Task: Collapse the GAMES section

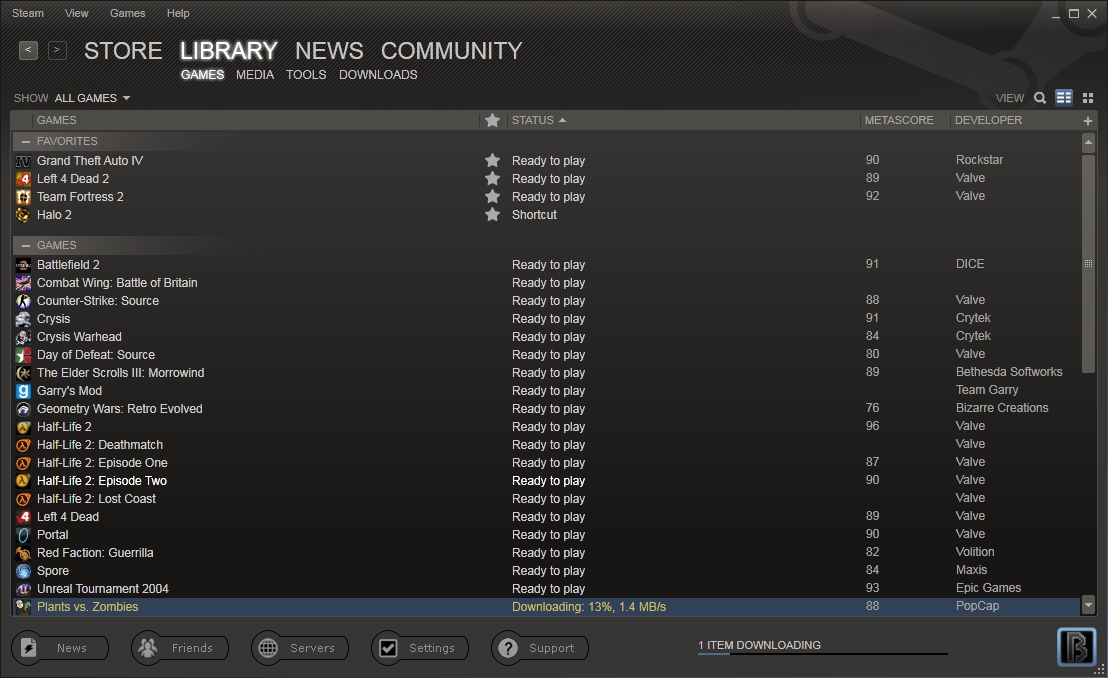Action: click(x=24, y=244)
